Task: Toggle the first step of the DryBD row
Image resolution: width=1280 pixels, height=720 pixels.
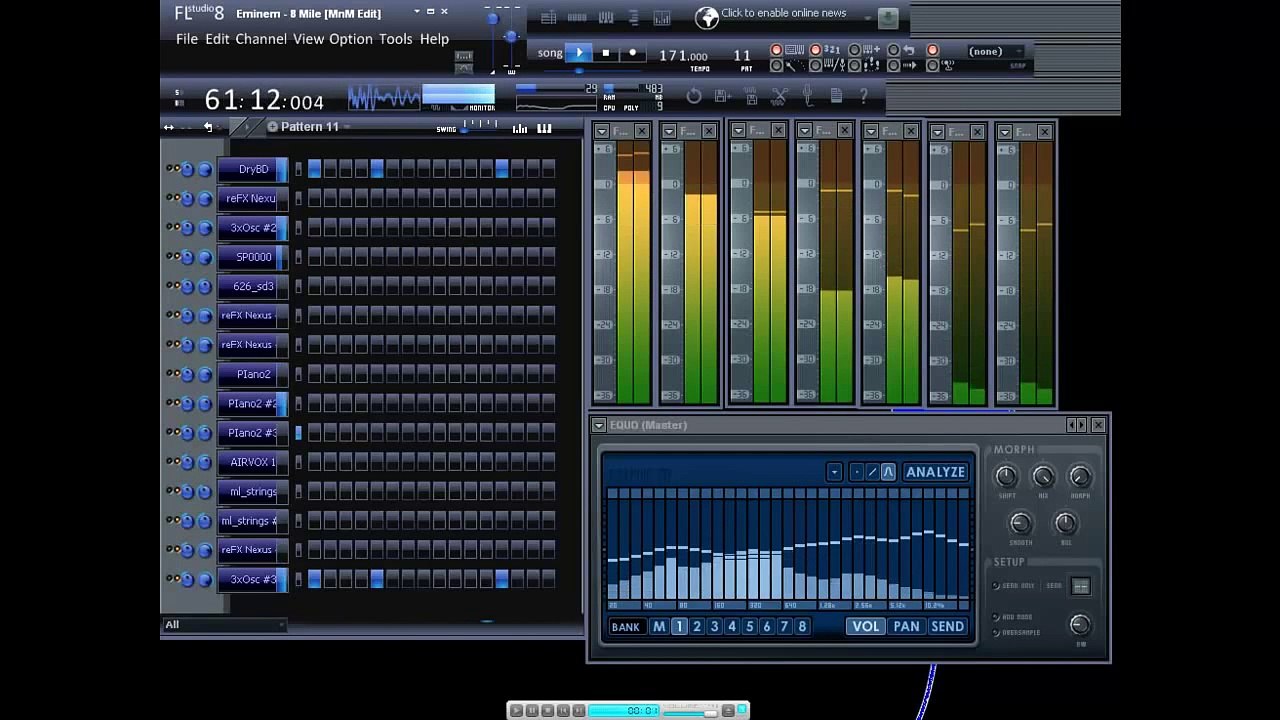Action: tap(314, 170)
